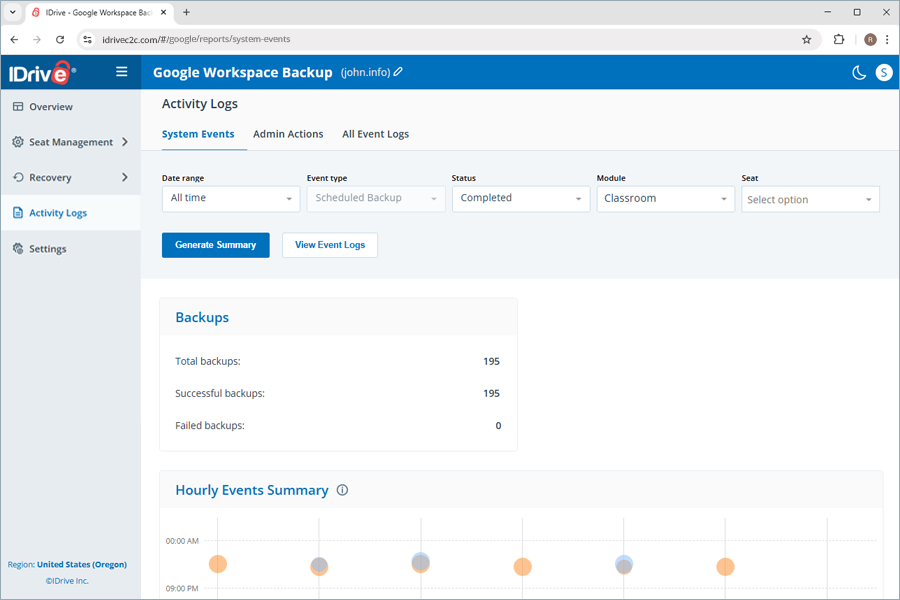The width and height of the screenshot is (900, 600).
Task: Open the navigation sidebar hamburger menu
Action: [121, 71]
